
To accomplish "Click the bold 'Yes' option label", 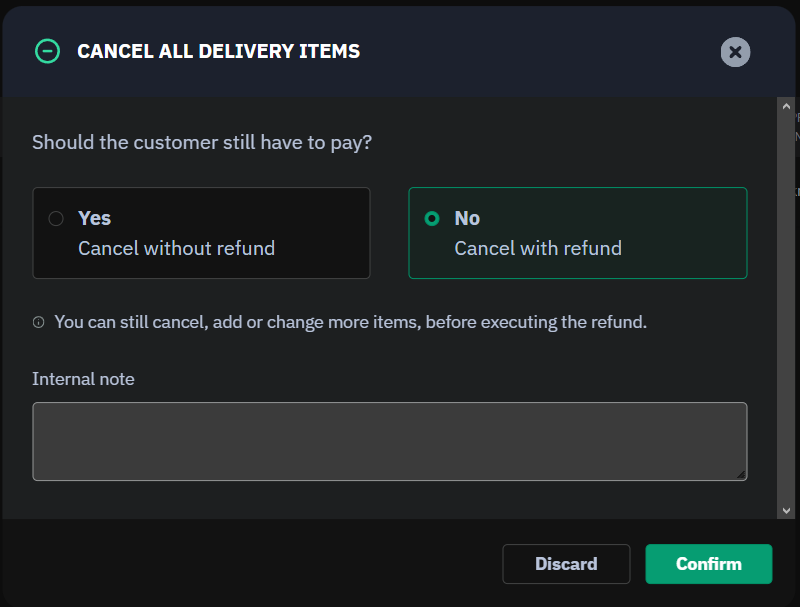I will [95, 218].
